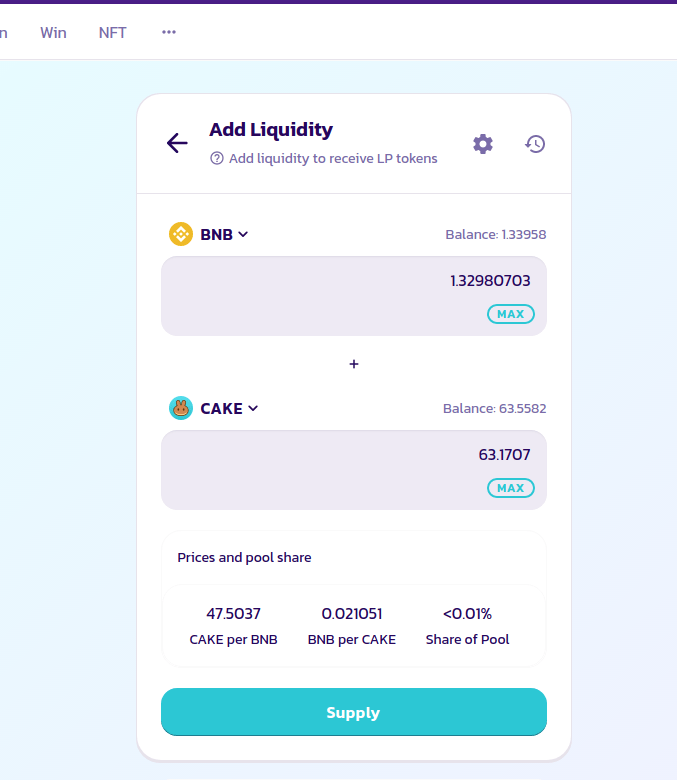Click the CAKE bunny logo
The image size is (677, 780).
point(181,408)
